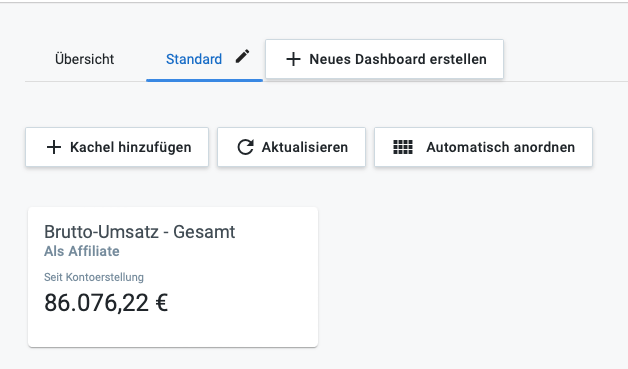The image size is (628, 369).
Task: Click the grid icon for auto arrange
Action: tap(403, 147)
